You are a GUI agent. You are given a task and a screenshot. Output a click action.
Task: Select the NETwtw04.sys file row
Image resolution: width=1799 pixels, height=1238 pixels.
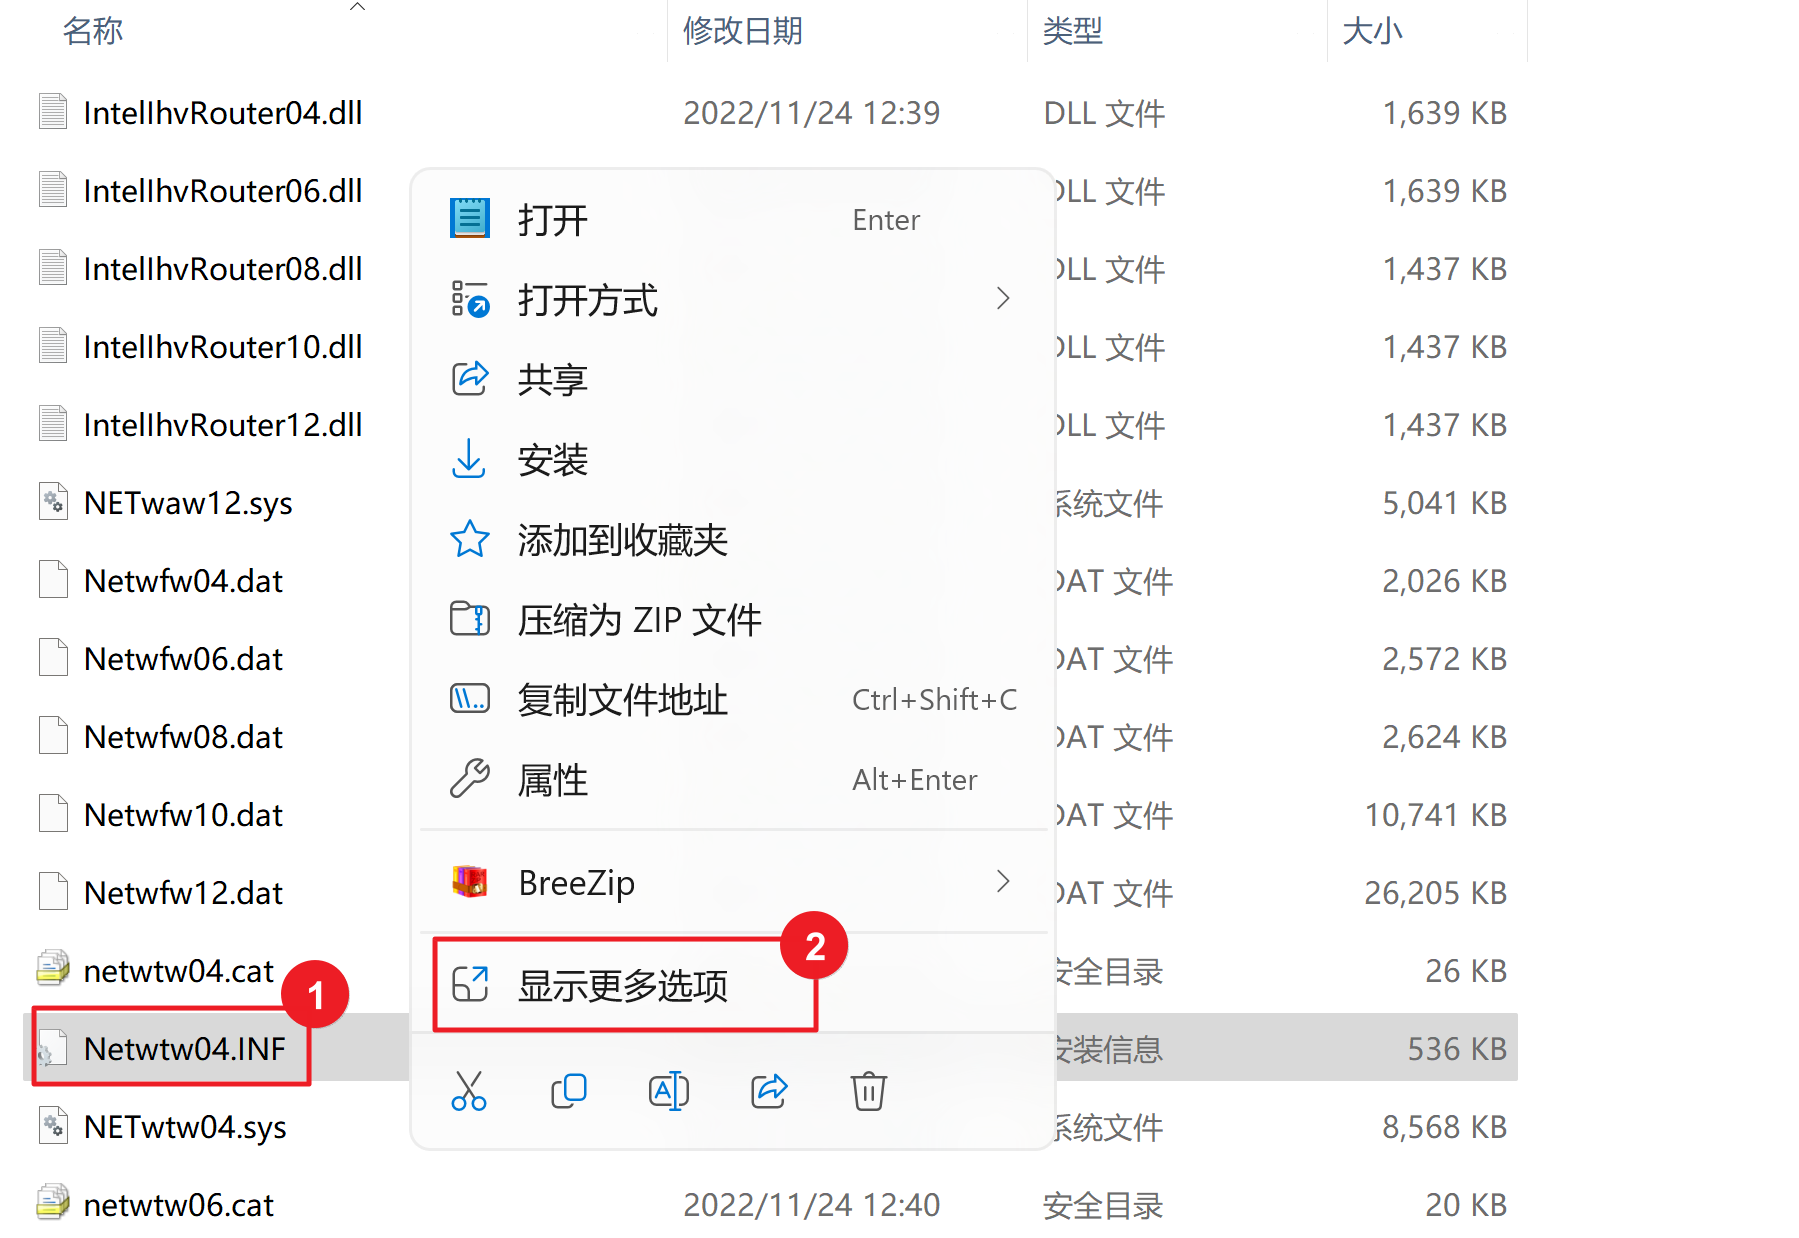(185, 1127)
